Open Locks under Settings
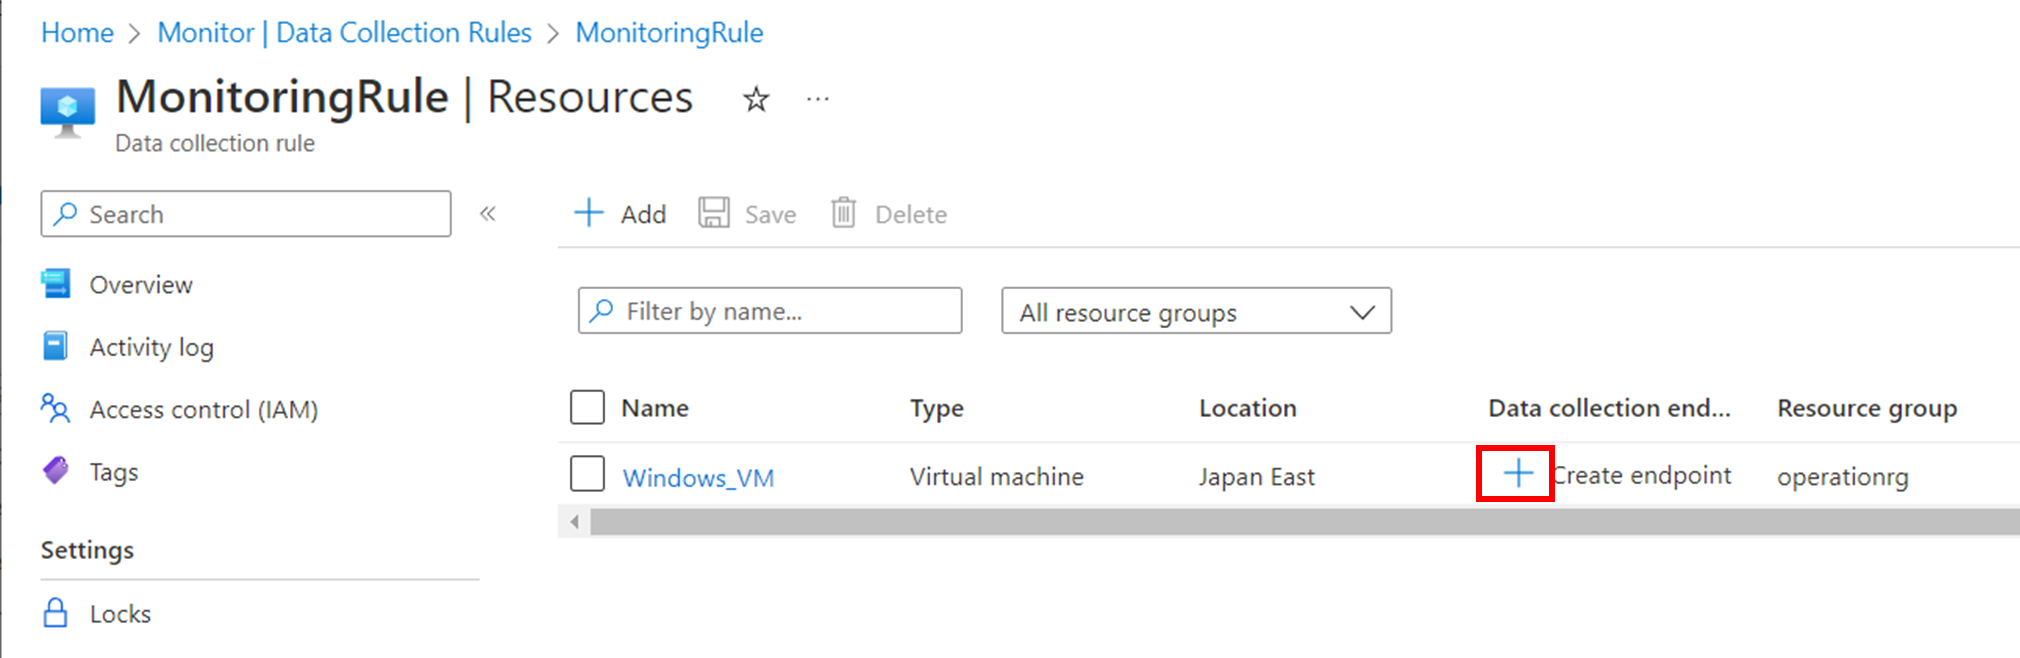Viewport: 2020px width, 658px height. [x=120, y=614]
